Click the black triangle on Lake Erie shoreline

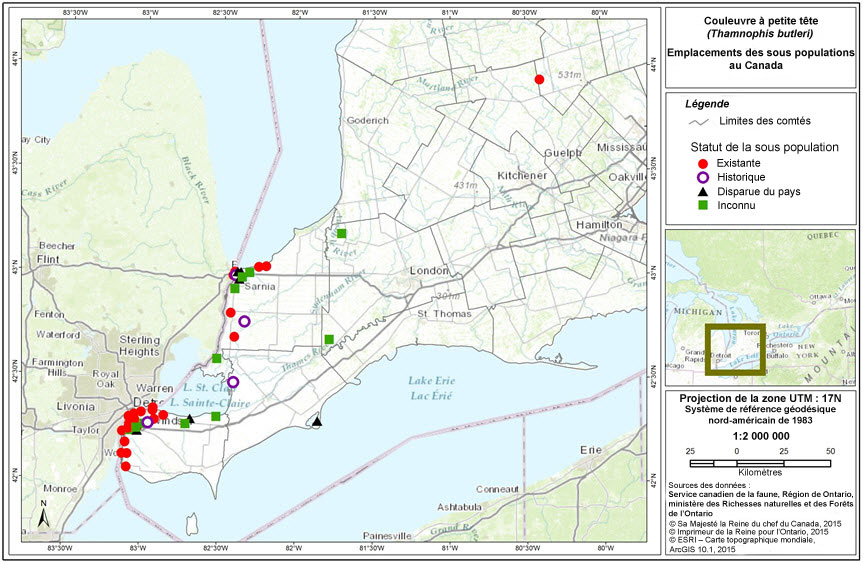[317, 421]
